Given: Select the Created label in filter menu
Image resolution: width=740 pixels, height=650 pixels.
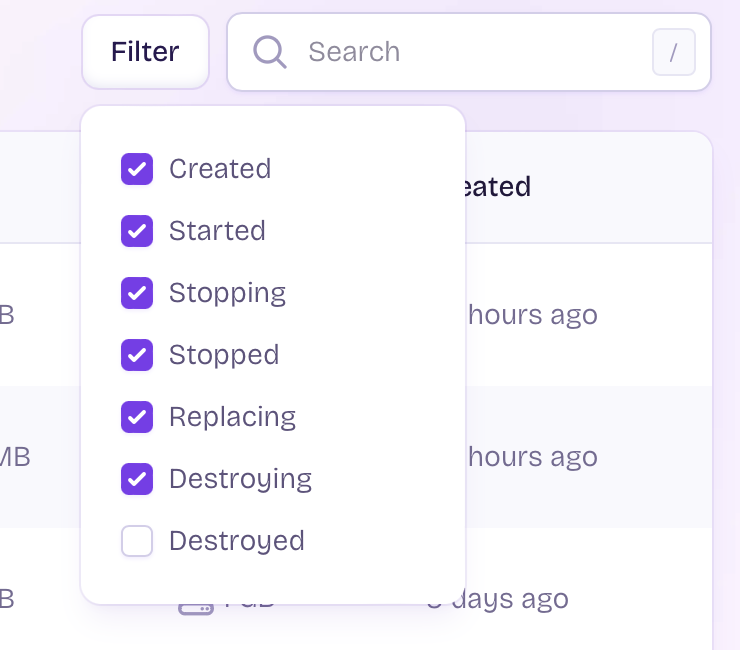Looking at the screenshot, I should pos(220,169).
